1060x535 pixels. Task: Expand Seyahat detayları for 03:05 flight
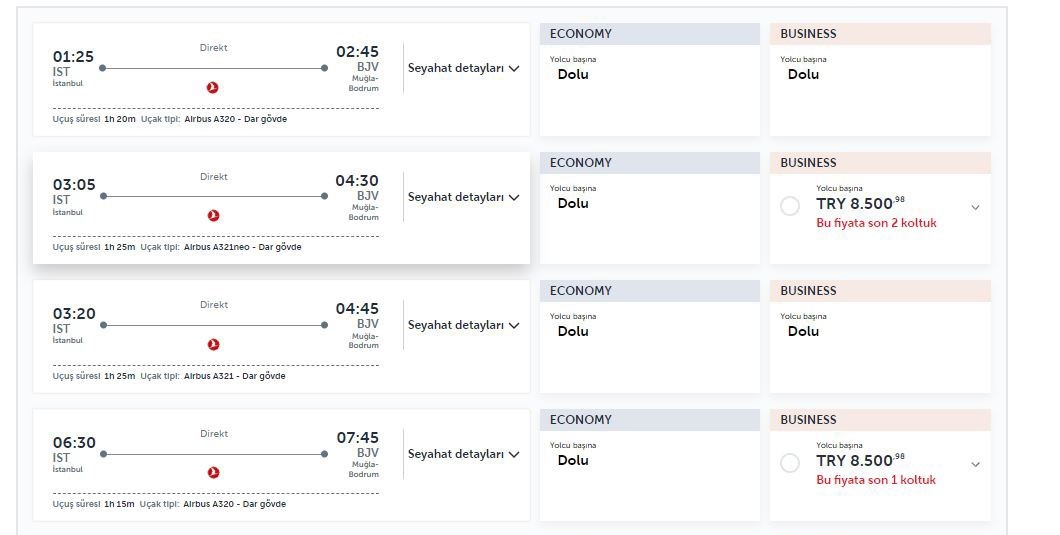464,197
